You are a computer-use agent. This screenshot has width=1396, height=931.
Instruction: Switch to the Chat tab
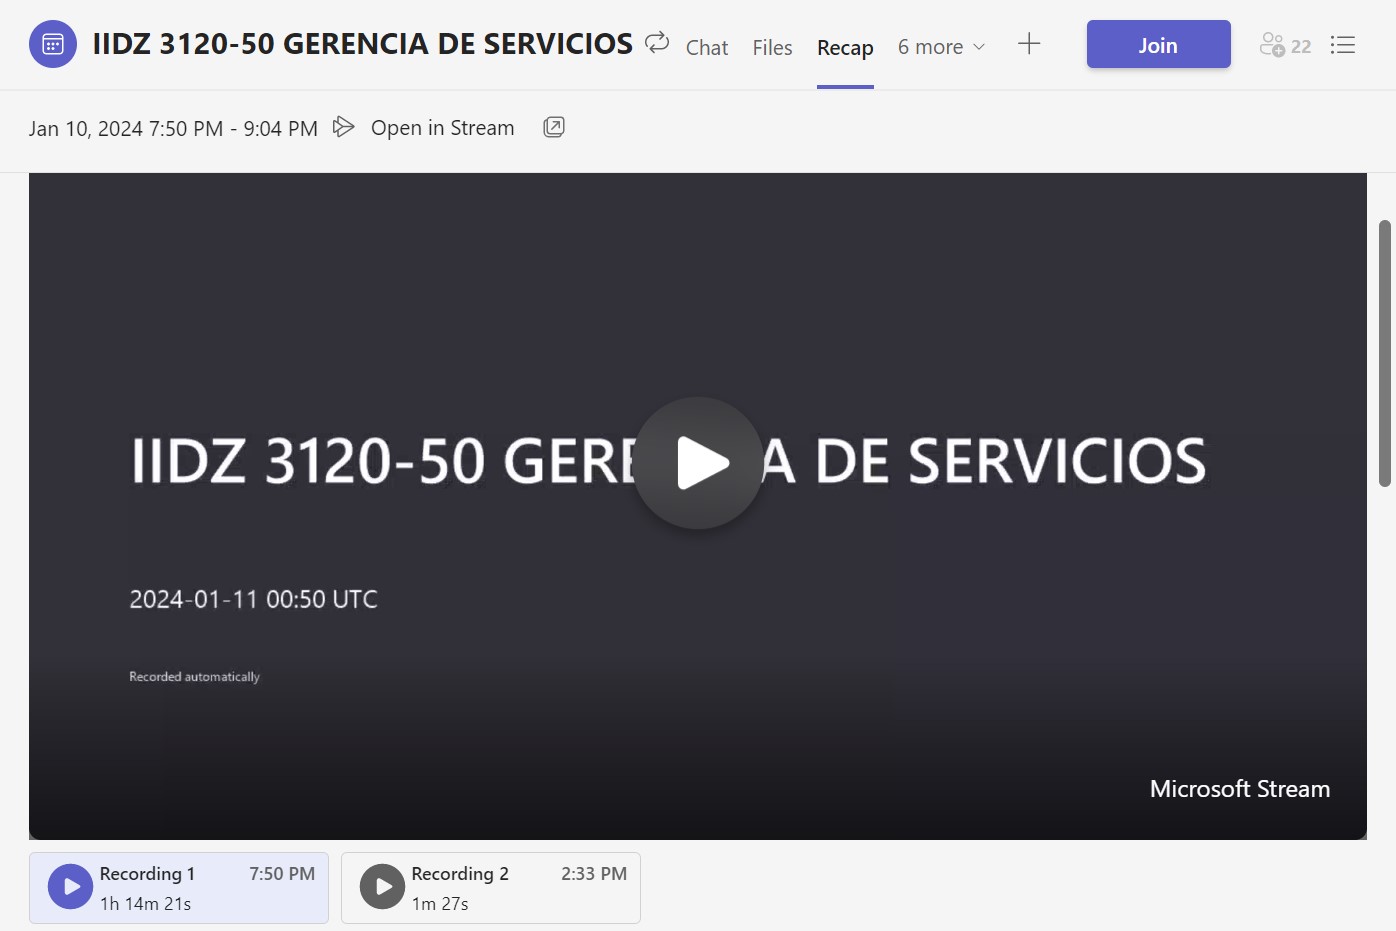pos(706,47)
